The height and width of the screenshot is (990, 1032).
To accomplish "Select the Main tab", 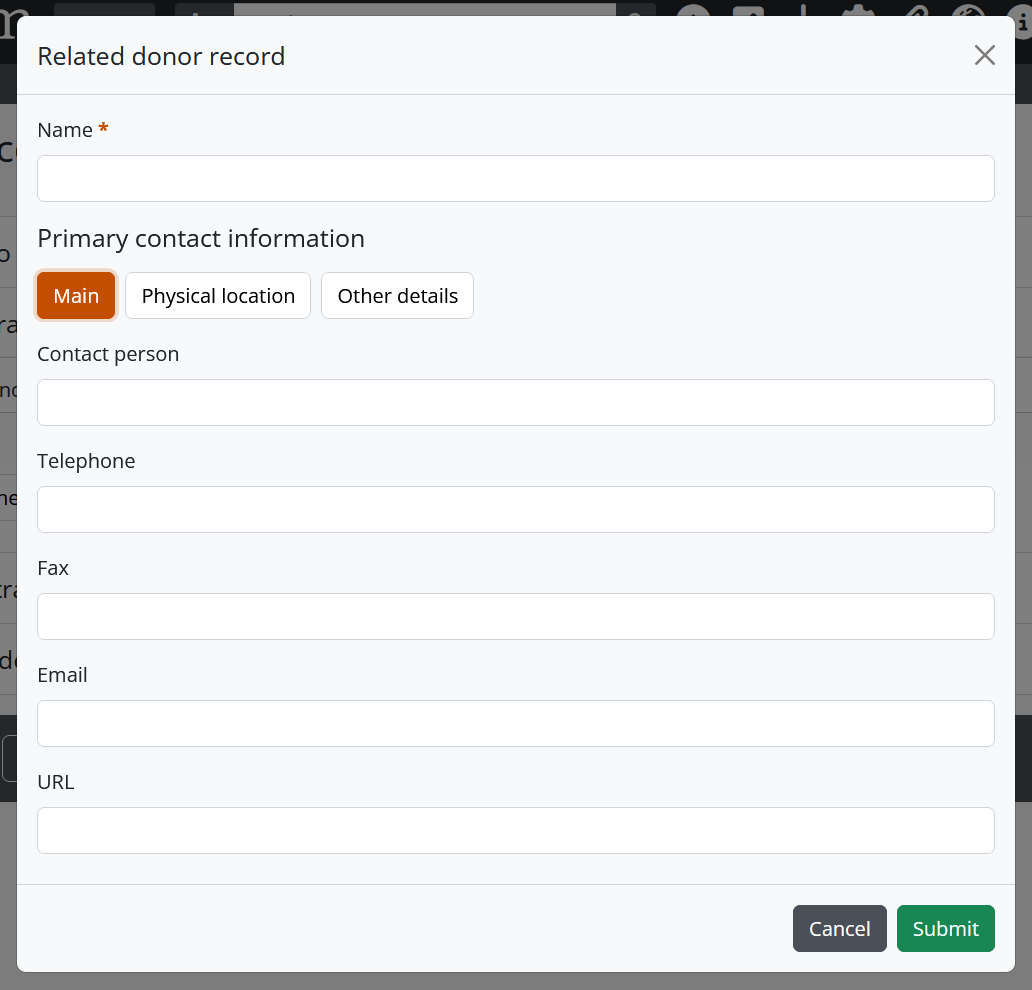I will 76,296.
